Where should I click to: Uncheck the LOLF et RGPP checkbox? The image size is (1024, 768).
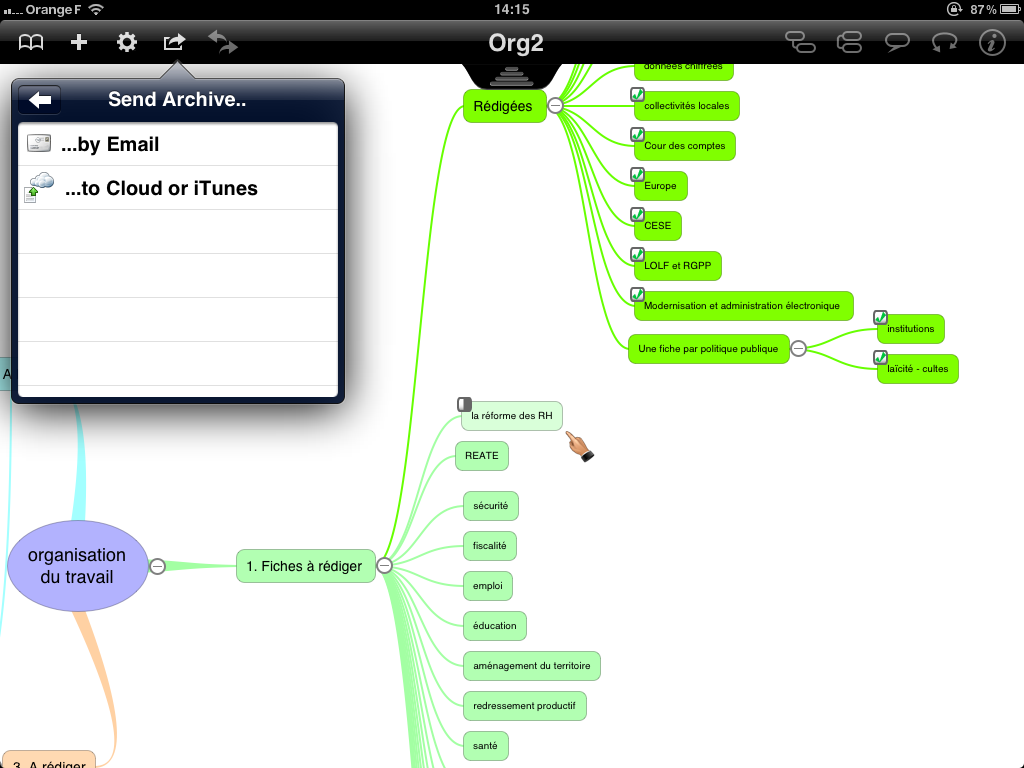pyautogui.click(x=637, y=254)
